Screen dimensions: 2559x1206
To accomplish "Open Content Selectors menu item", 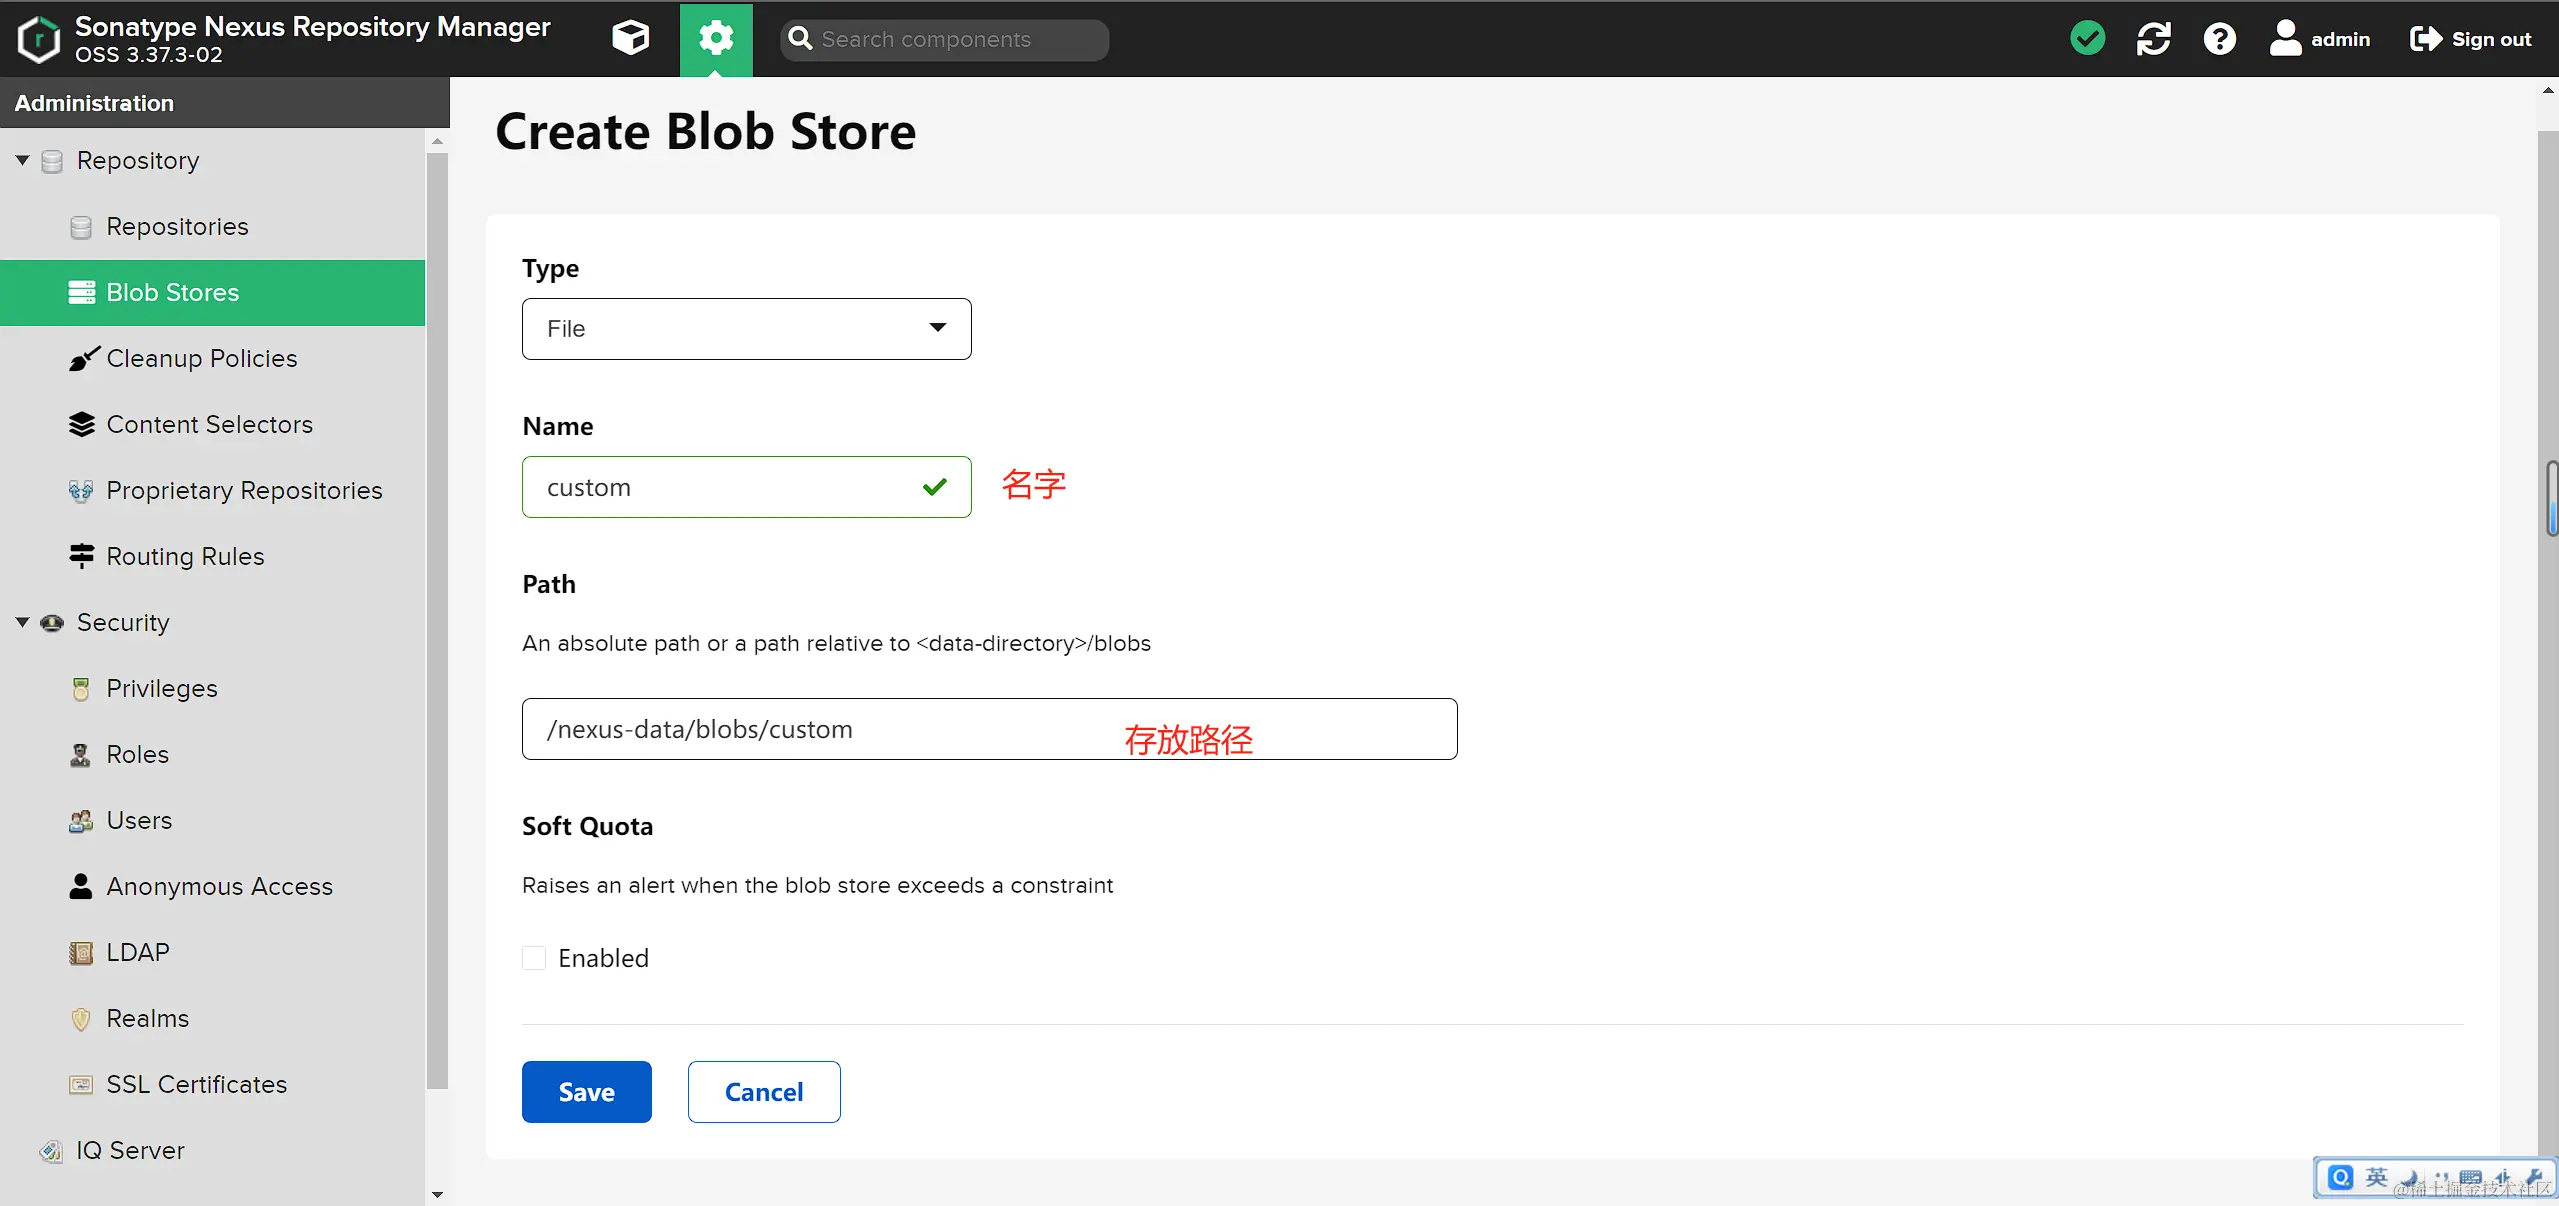I will [209, 424].
